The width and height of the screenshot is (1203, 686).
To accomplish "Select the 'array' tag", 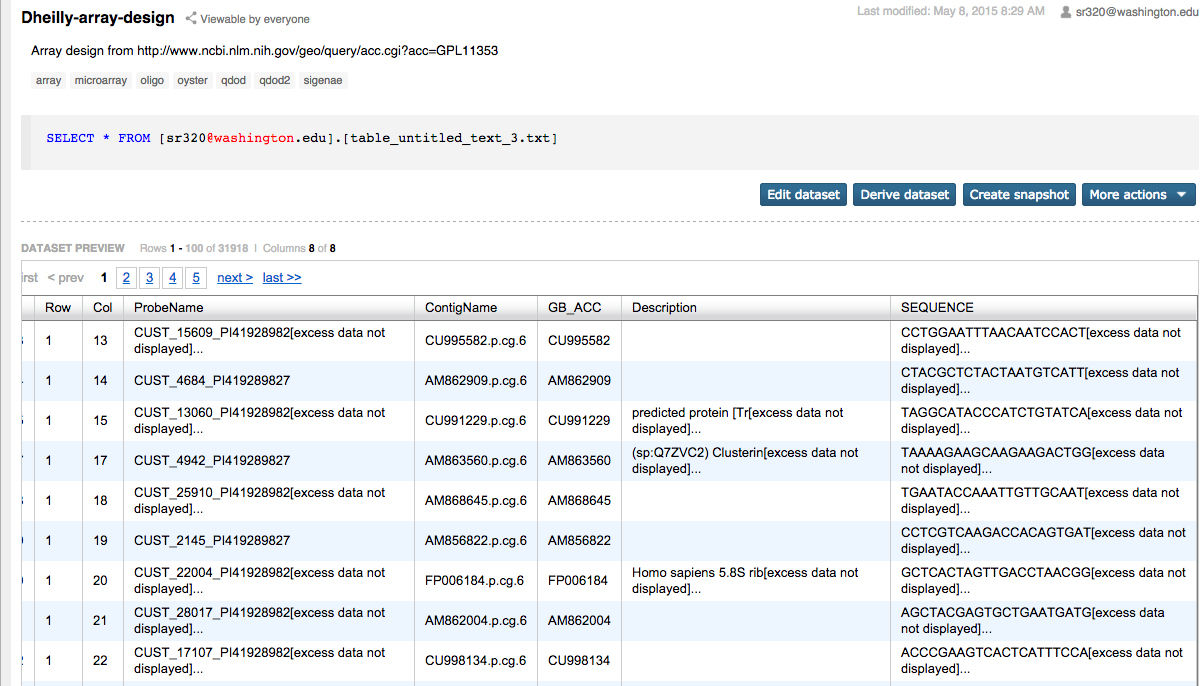I will point(48,81).
